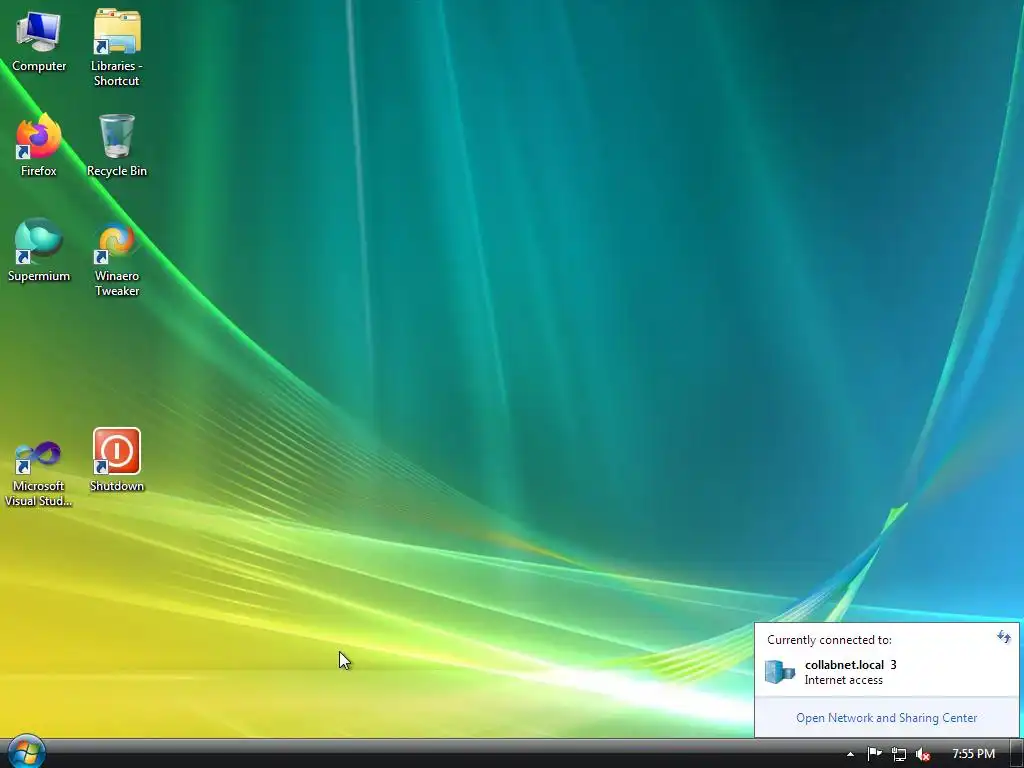1024x768 pixels.
Task: Click the 'Internet access' status text
Action: (x=843, y=680)
